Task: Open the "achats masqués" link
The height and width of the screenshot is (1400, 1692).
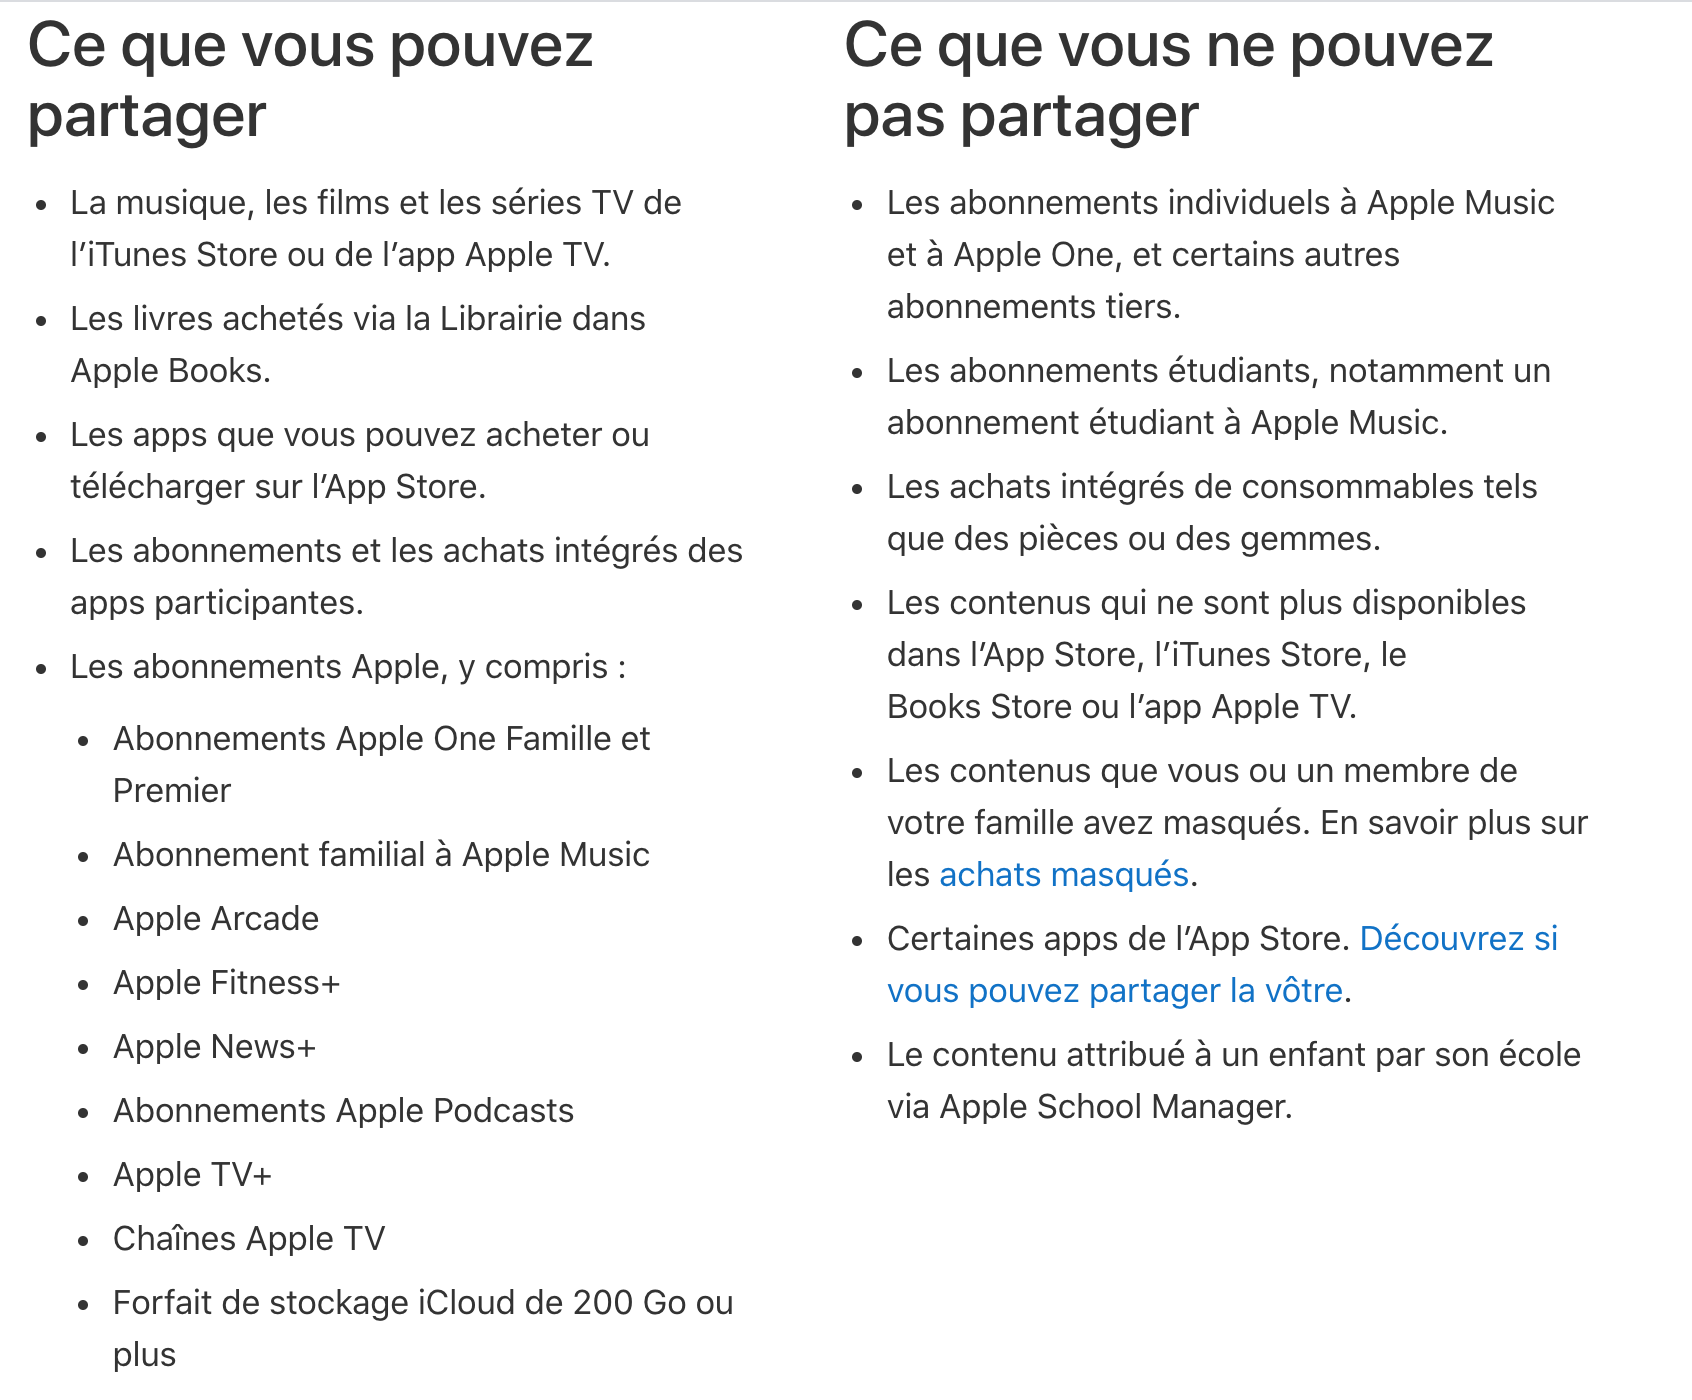Action: pyautogui.click(x=1063, y=875)
